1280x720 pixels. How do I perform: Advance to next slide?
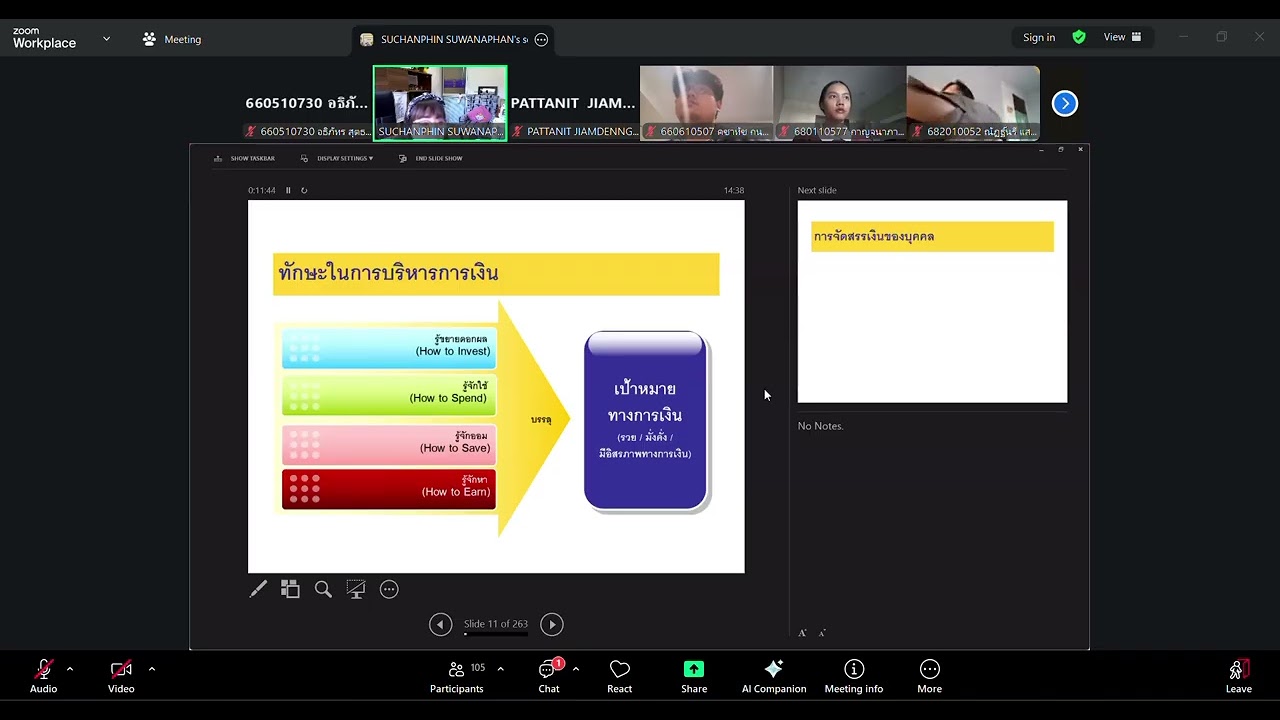coord(551,624)
